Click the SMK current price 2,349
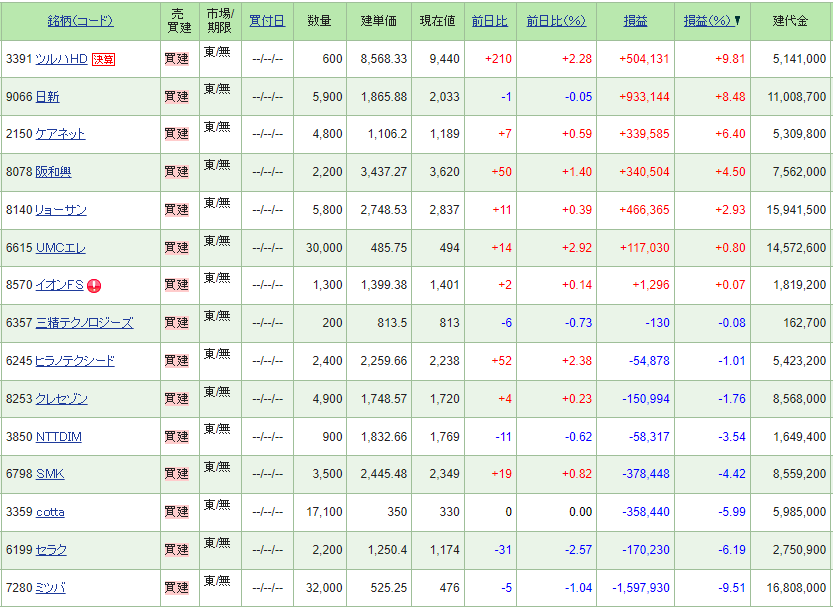Image resolution: width=833 pixels, height=614 pixels. 444,473
